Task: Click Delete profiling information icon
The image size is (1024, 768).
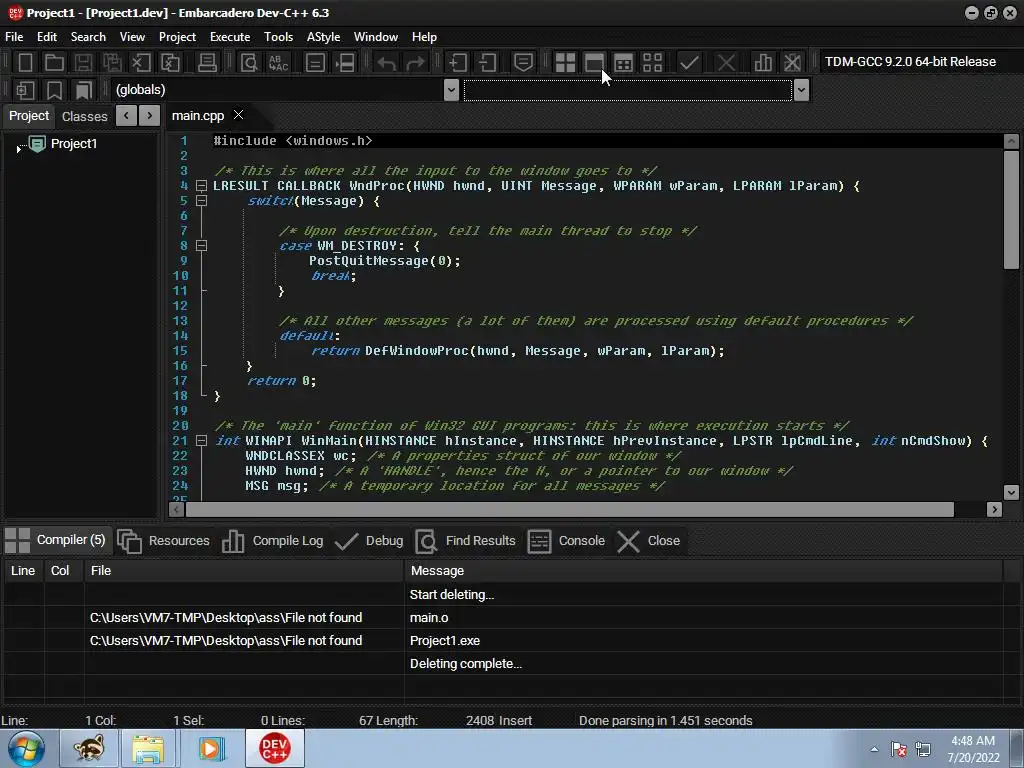Action: pos(792,63)
